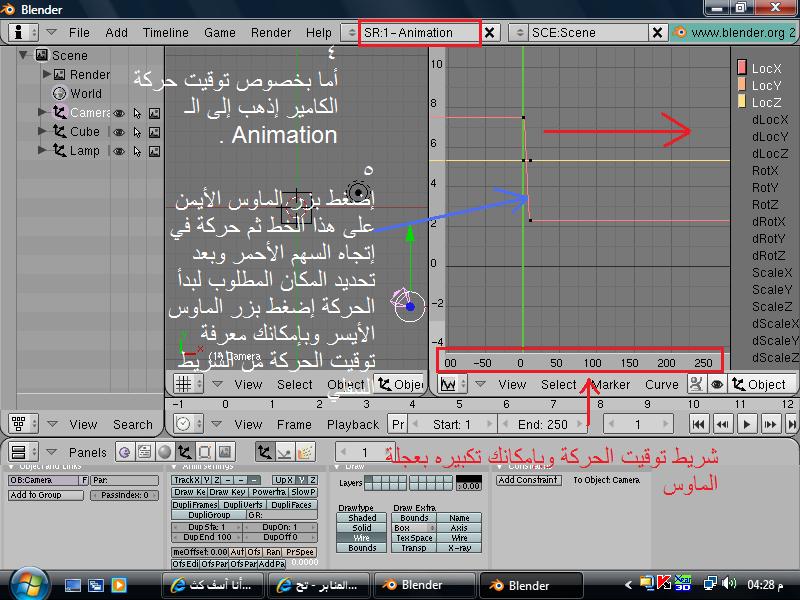The image size is (800, 600).
Task: Hide the Cube using its eye icon
Action: point(119,133)
